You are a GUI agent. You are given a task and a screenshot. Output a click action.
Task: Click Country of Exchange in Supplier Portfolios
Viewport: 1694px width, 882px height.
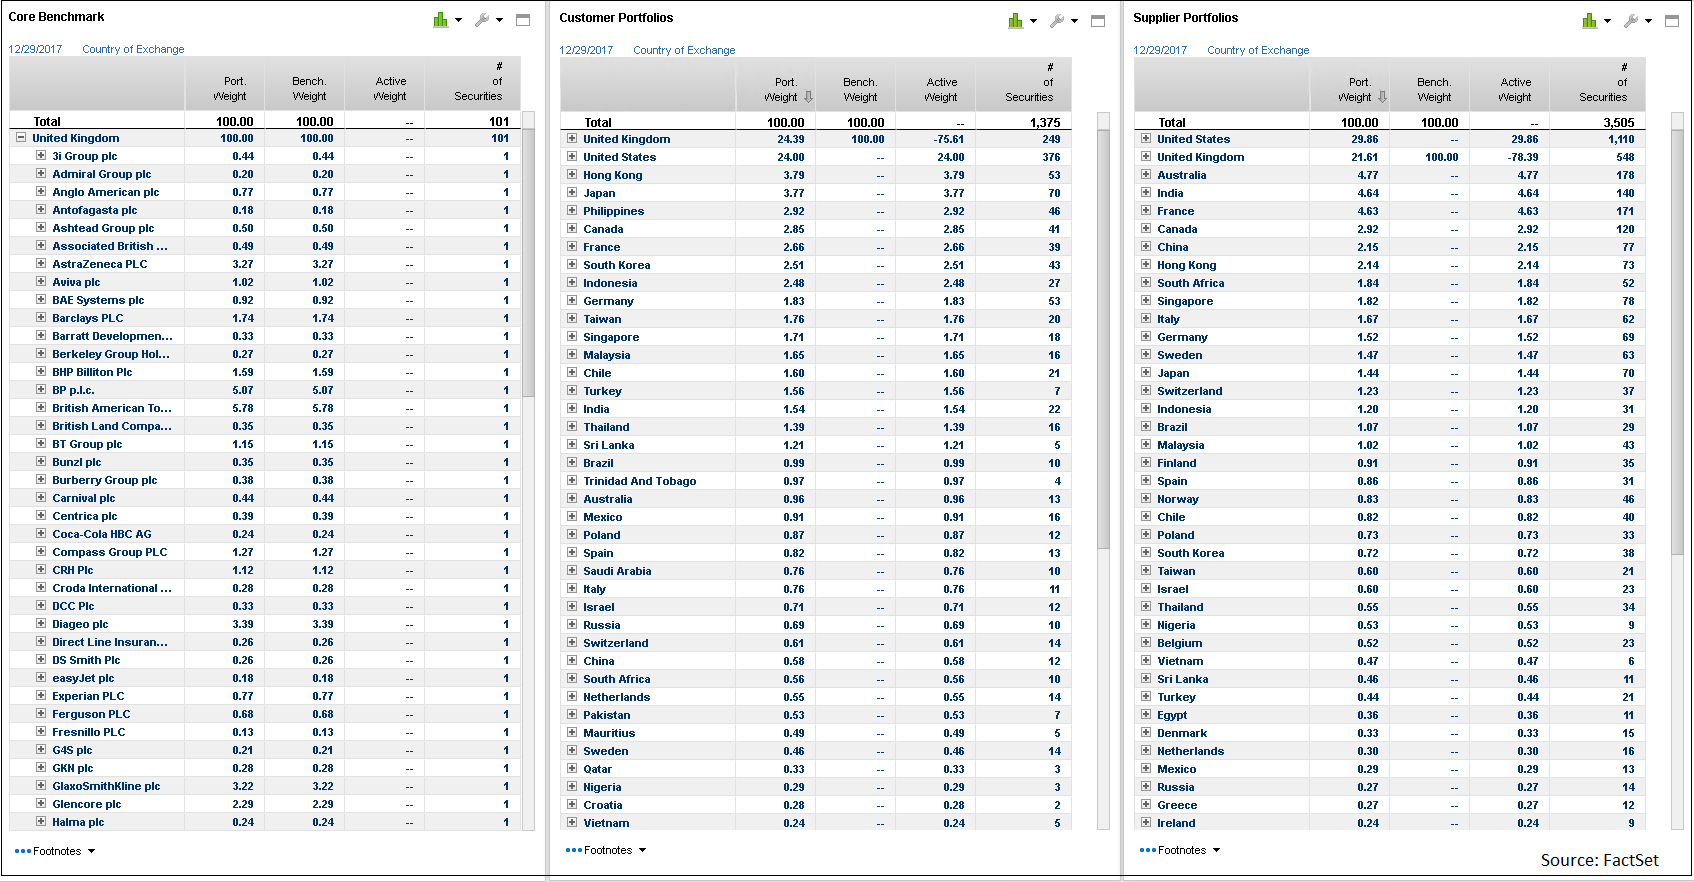point(1258,50)
